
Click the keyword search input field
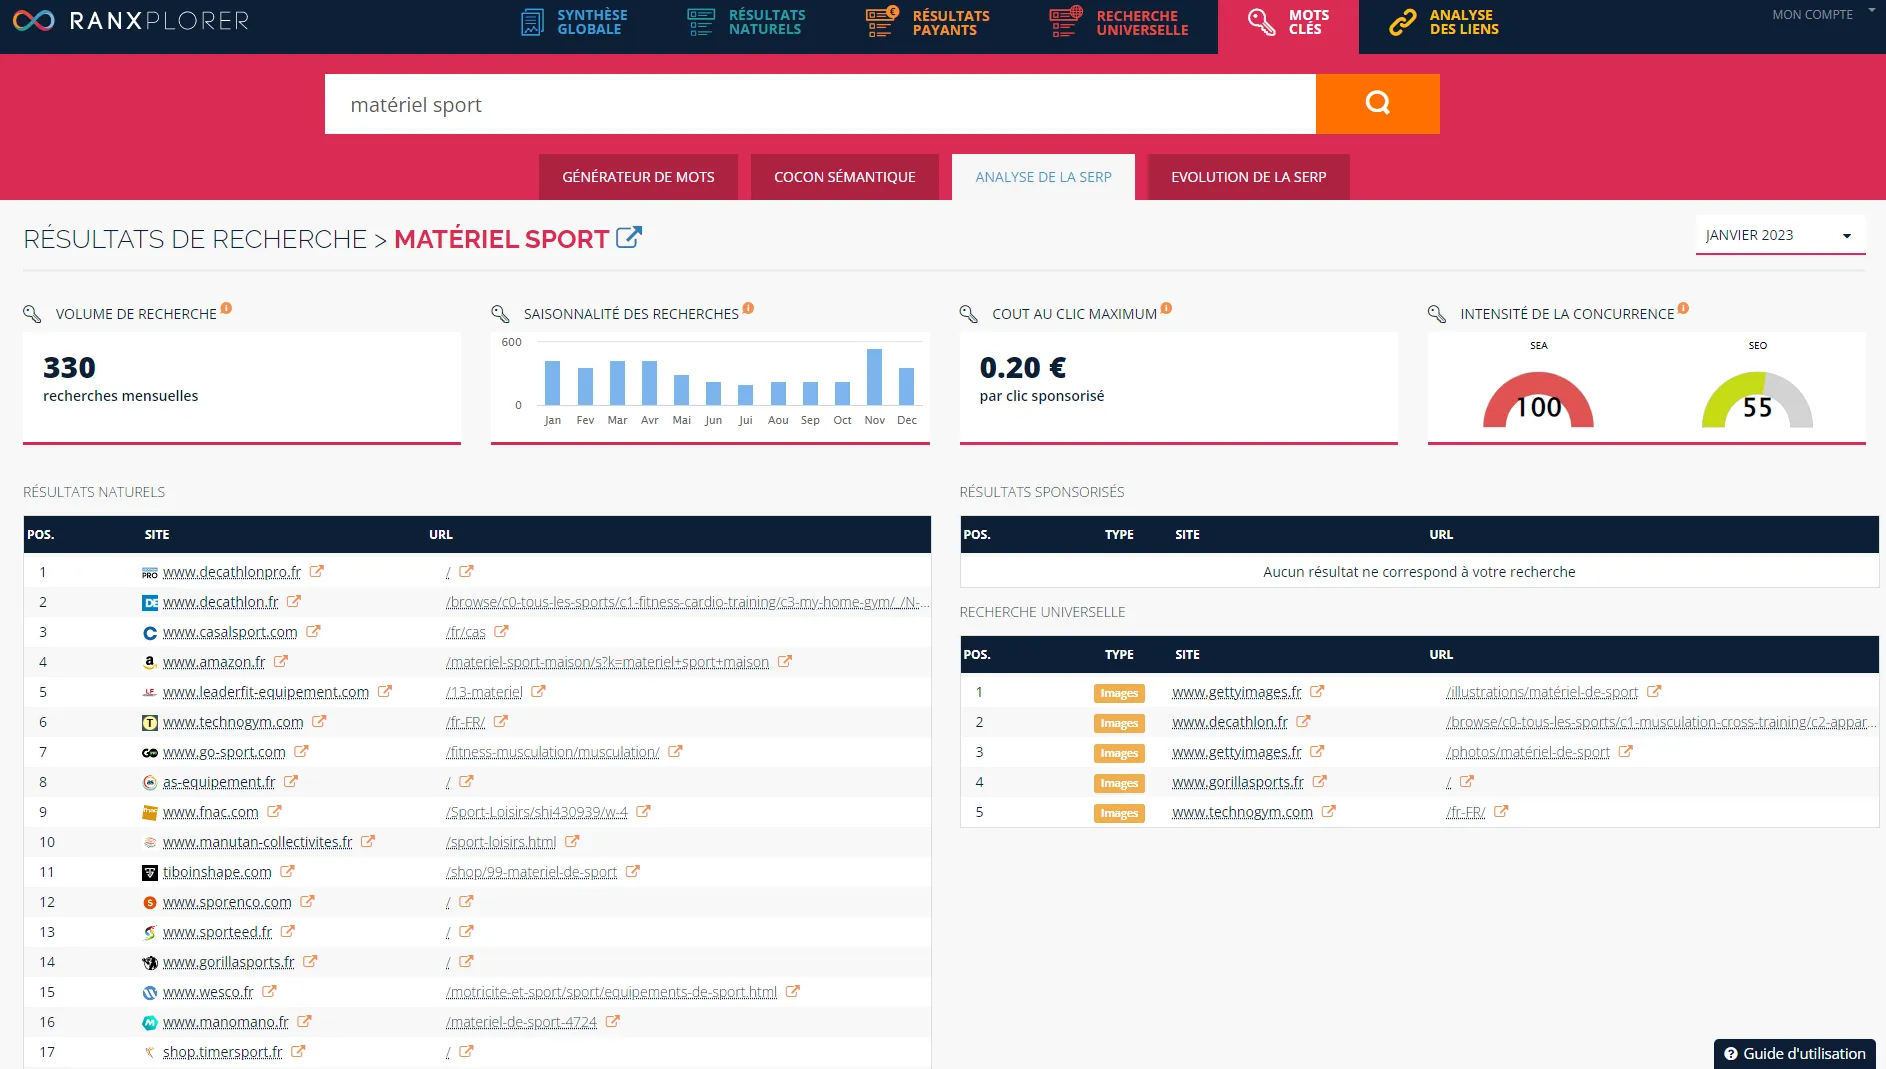tap(819, 104)
